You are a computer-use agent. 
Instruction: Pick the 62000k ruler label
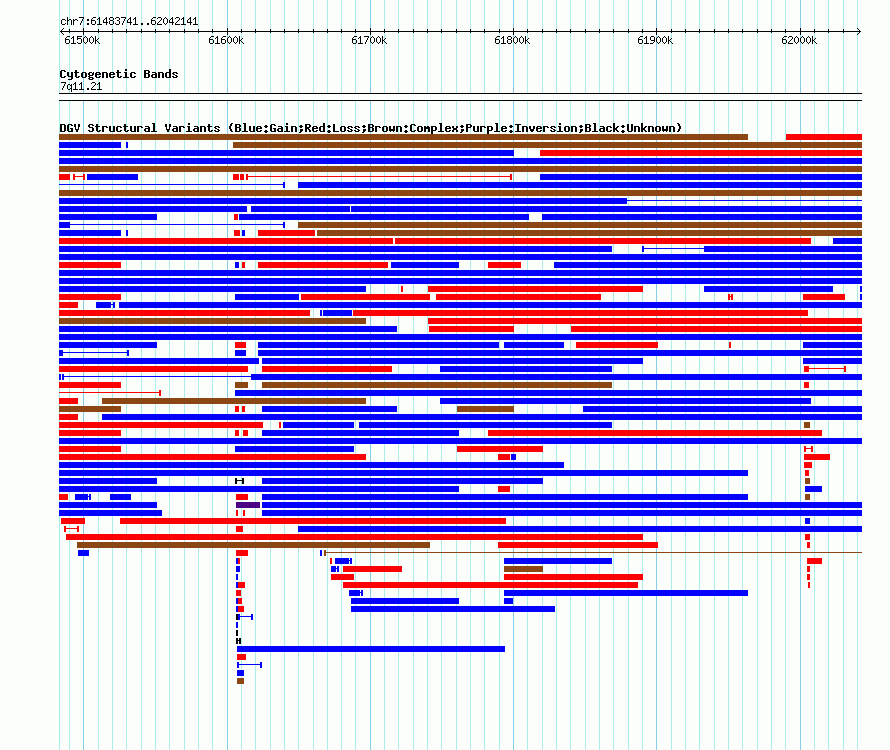tap(799, 40)
